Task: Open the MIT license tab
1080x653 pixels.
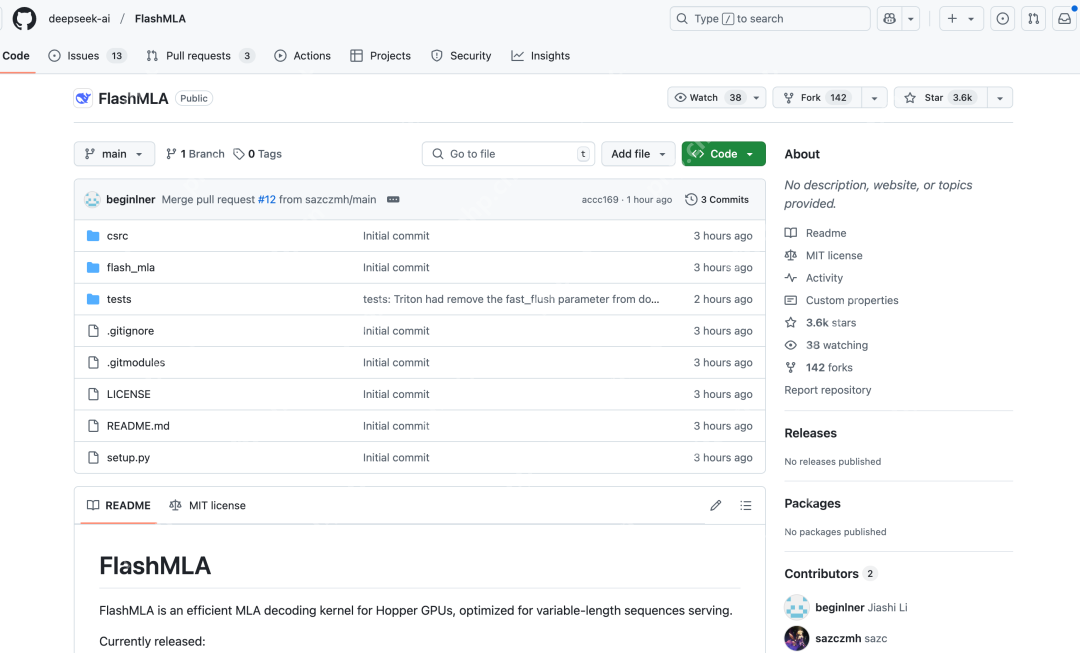Action: pyautogui.click(x=207, y=506)
